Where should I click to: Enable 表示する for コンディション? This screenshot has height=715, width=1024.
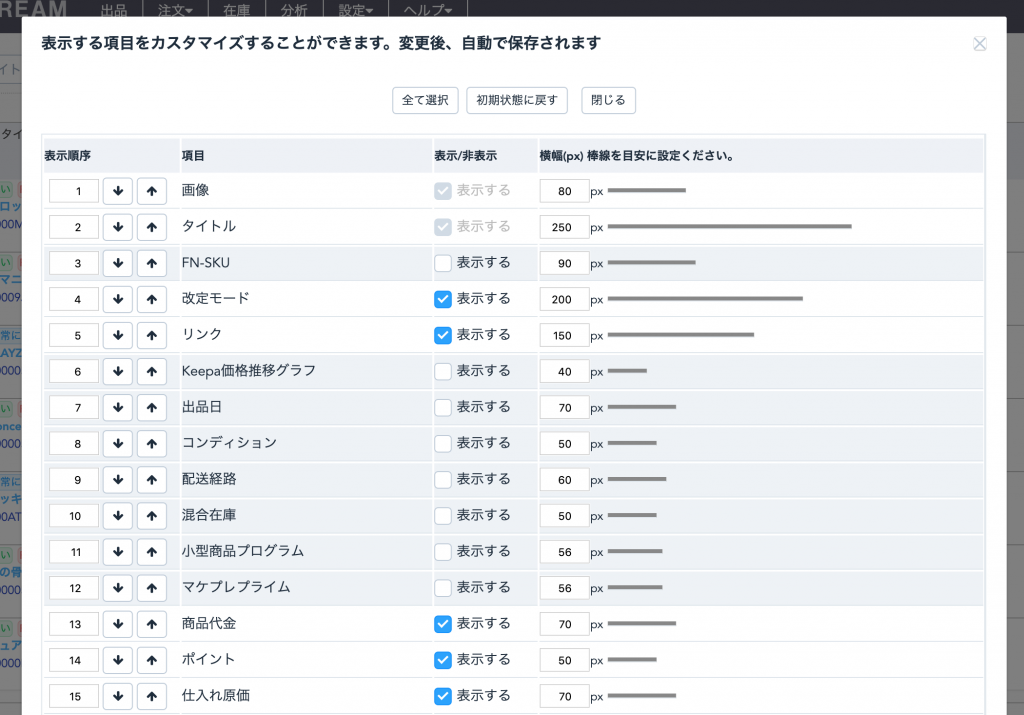click(x=443, y=443)
